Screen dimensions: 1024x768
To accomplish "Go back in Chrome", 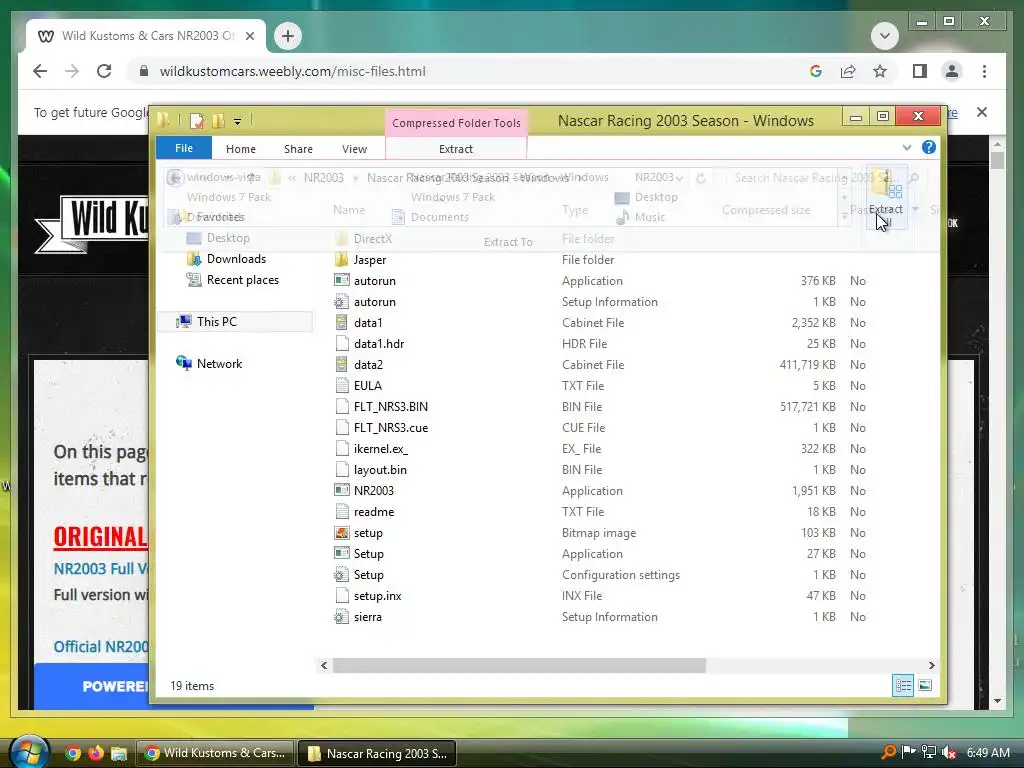I will click(40, 71).
